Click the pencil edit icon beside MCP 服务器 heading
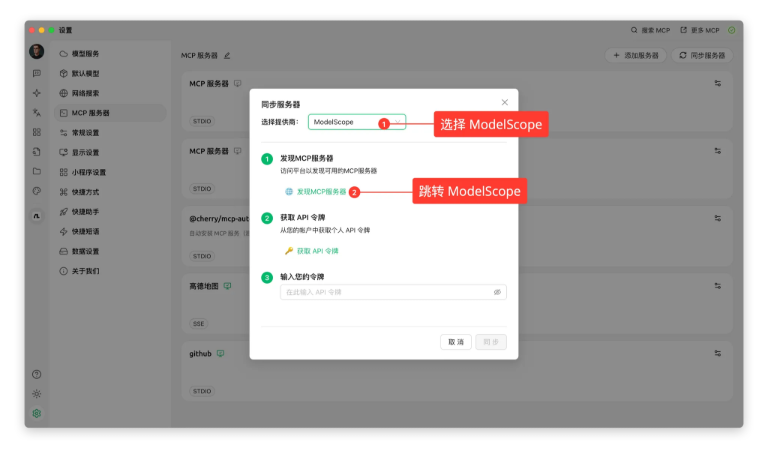The height and width of the screenshot is (457, 768). (x=227, y=55)
